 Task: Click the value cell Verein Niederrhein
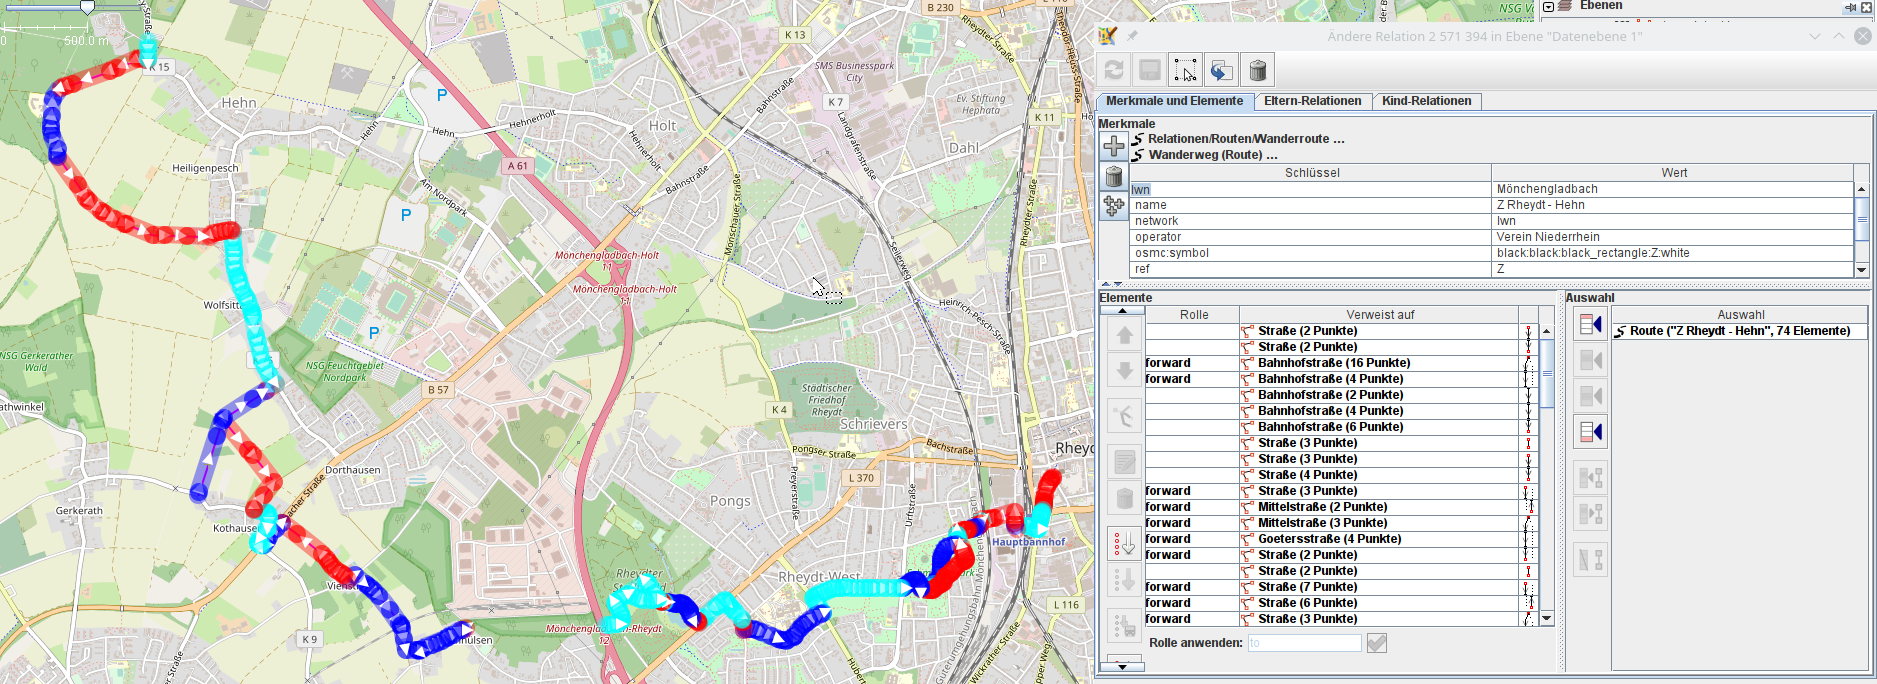pos(1673,237)
